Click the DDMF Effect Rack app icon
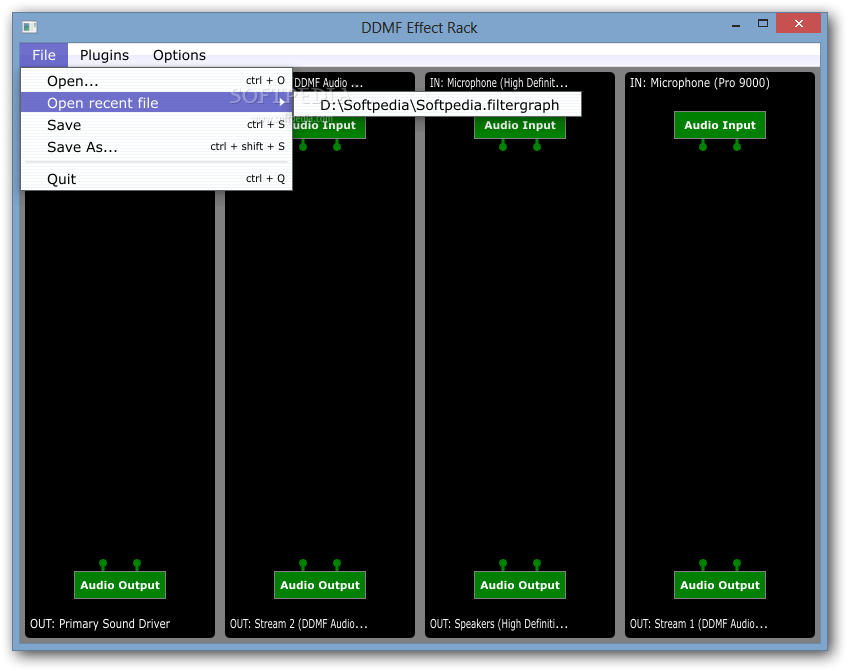 [x=30, y=27]
